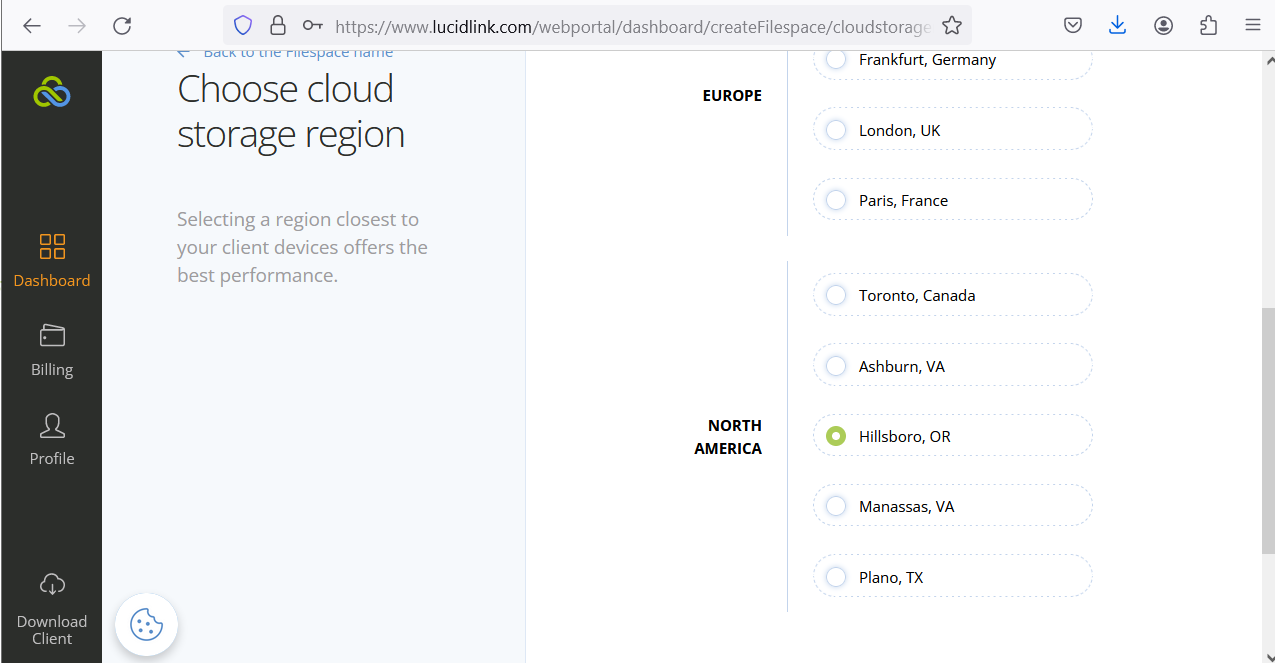
Task: Select the Plano, TX region
Action: coord(836,578)
